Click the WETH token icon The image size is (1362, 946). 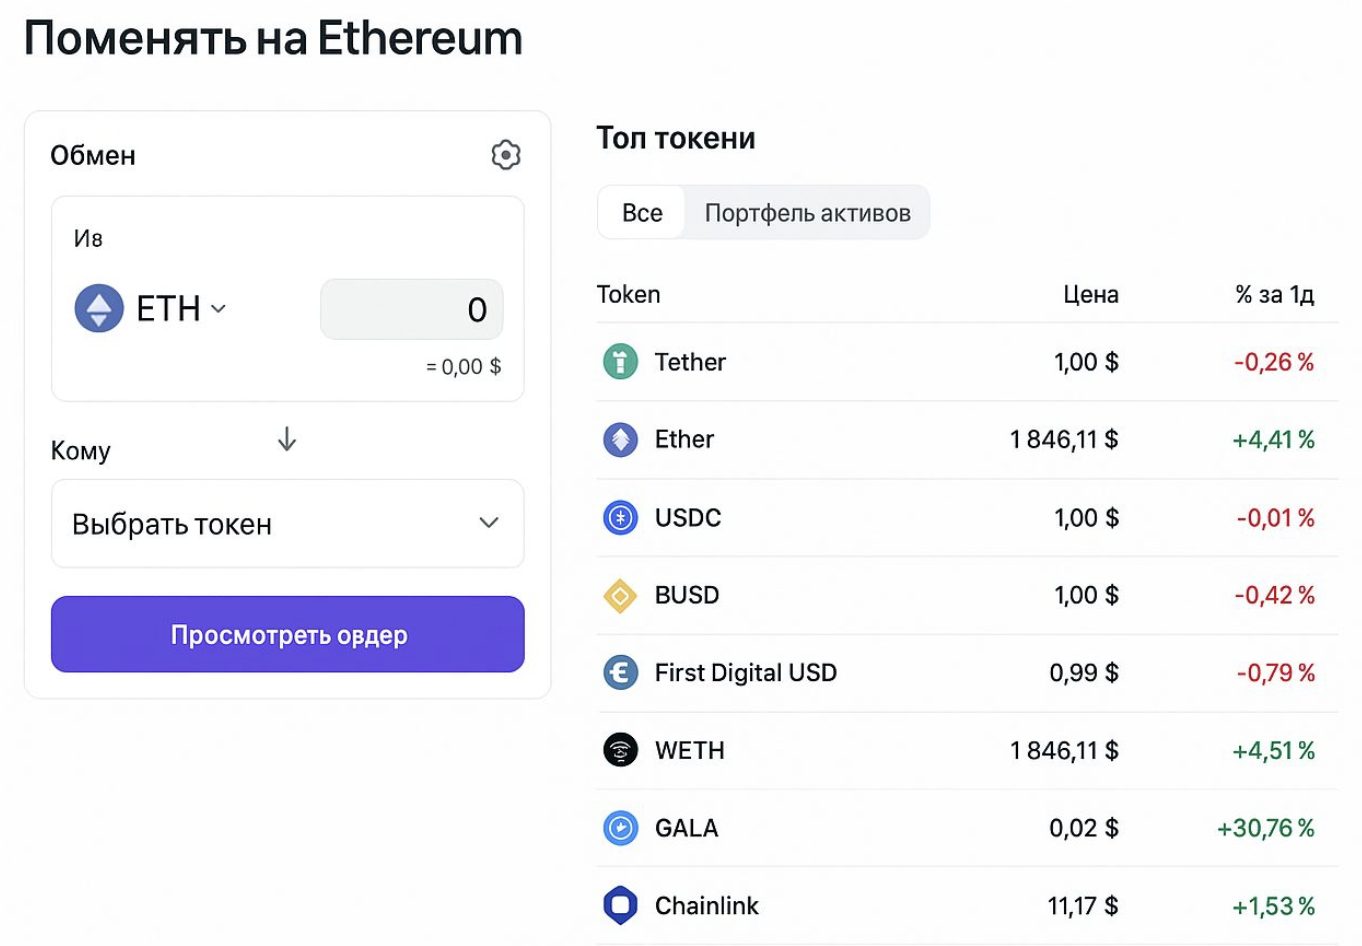[620, 750]
